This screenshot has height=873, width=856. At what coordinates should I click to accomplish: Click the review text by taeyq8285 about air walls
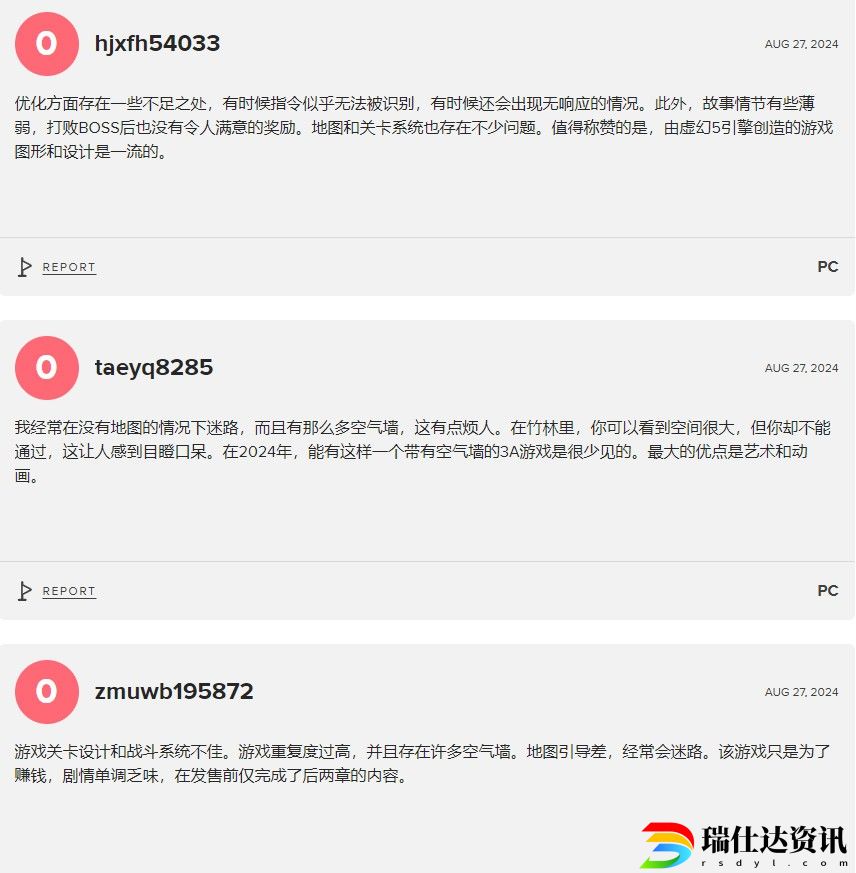click(423, 452)
